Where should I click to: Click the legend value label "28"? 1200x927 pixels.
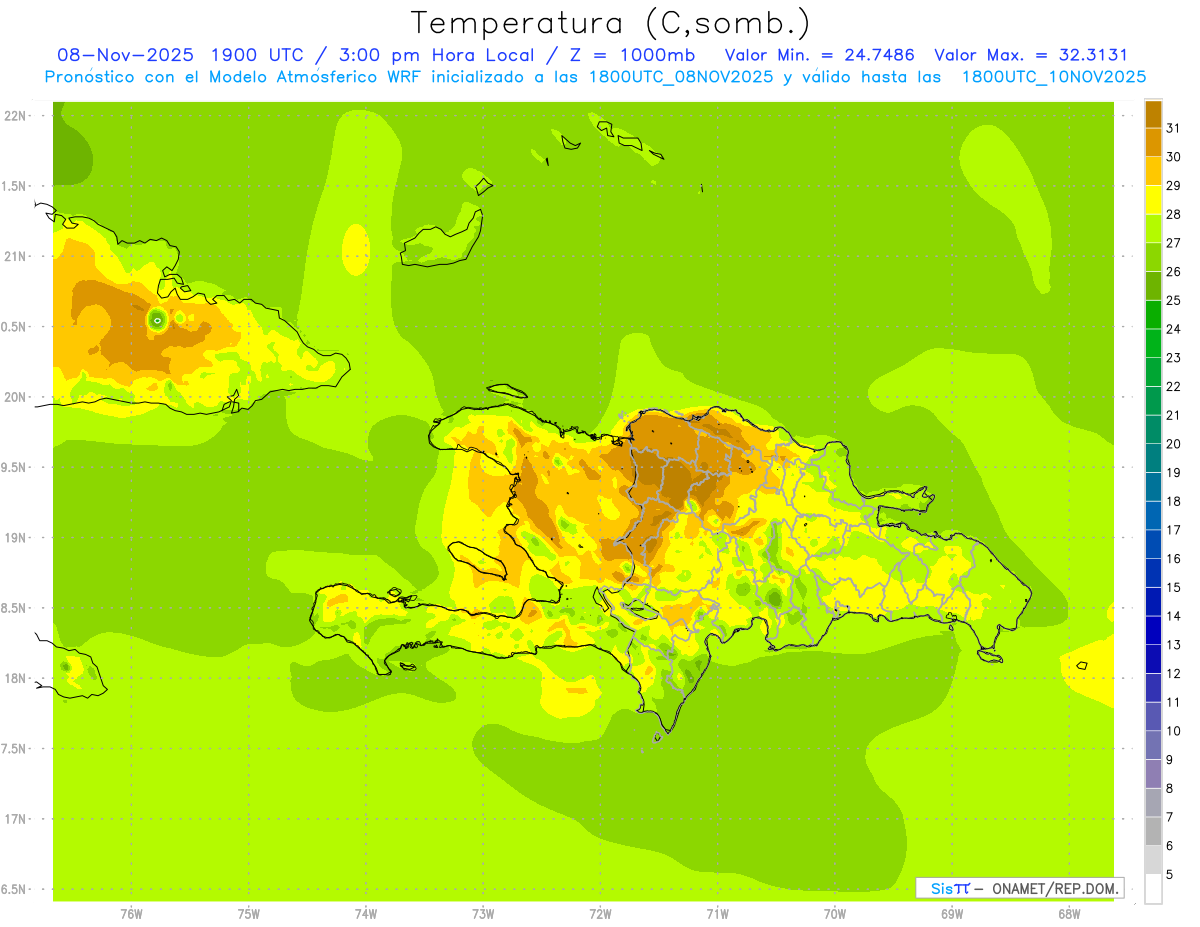1173,214
